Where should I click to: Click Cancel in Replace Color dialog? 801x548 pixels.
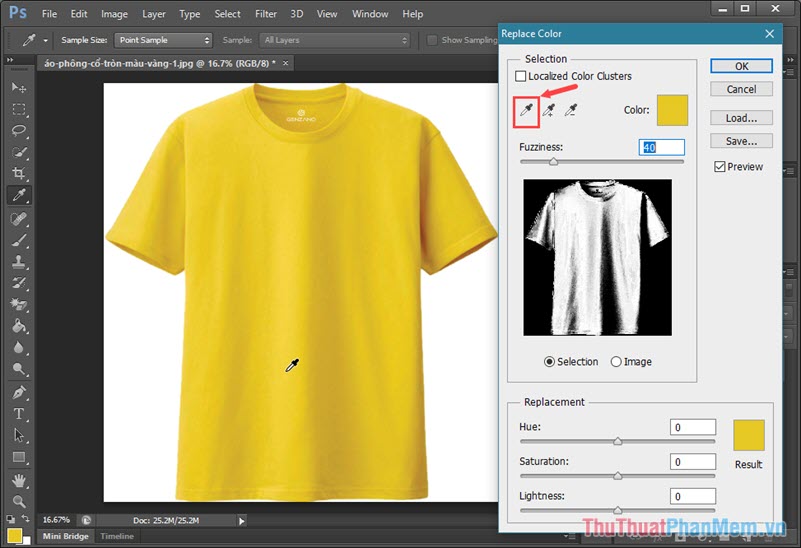point(741,89)
